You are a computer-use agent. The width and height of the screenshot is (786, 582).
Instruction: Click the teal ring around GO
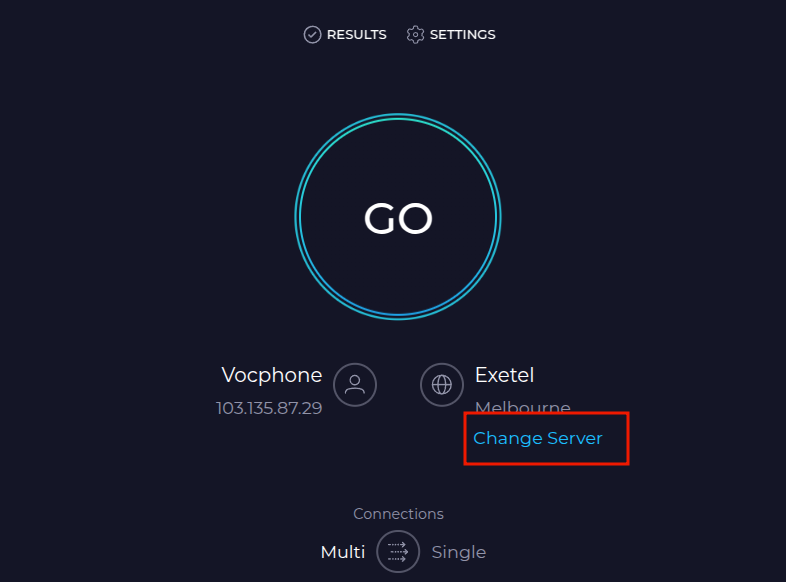tap(398, 117)
